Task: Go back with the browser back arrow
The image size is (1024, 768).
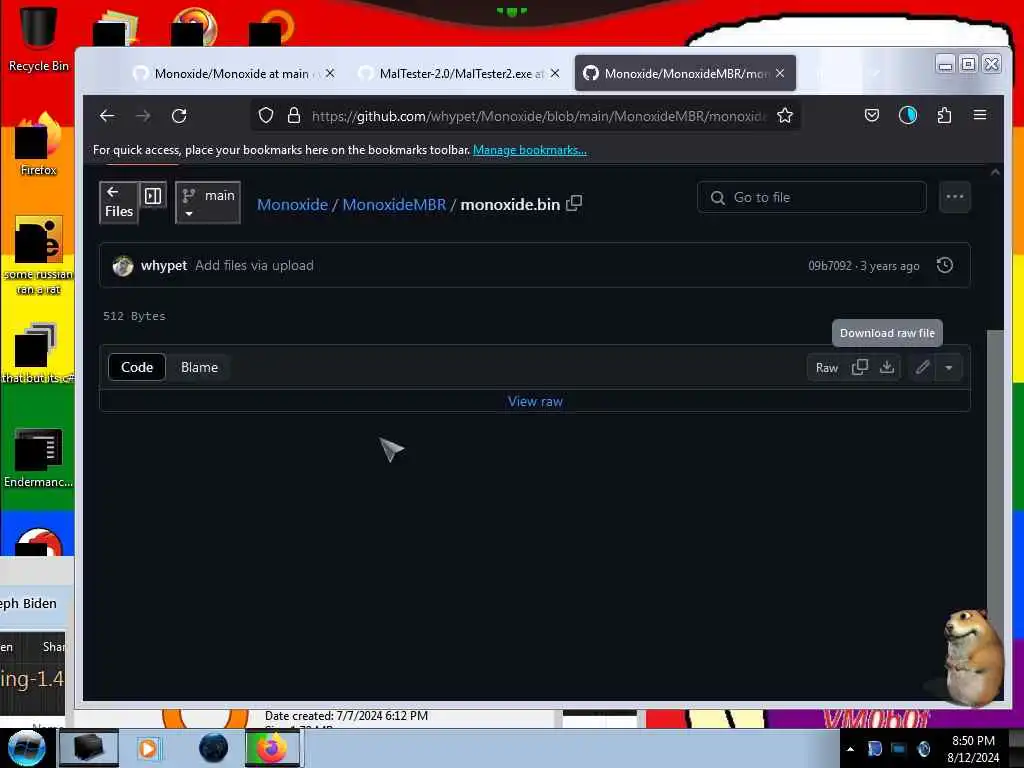Action: coord(107,116)
